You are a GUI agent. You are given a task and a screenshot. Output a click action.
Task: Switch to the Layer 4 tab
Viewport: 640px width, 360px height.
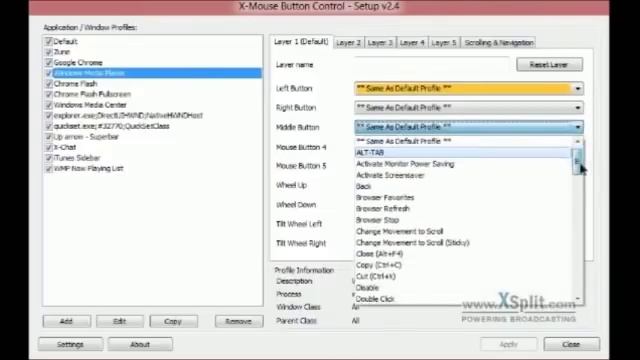(x=412, y=43)
